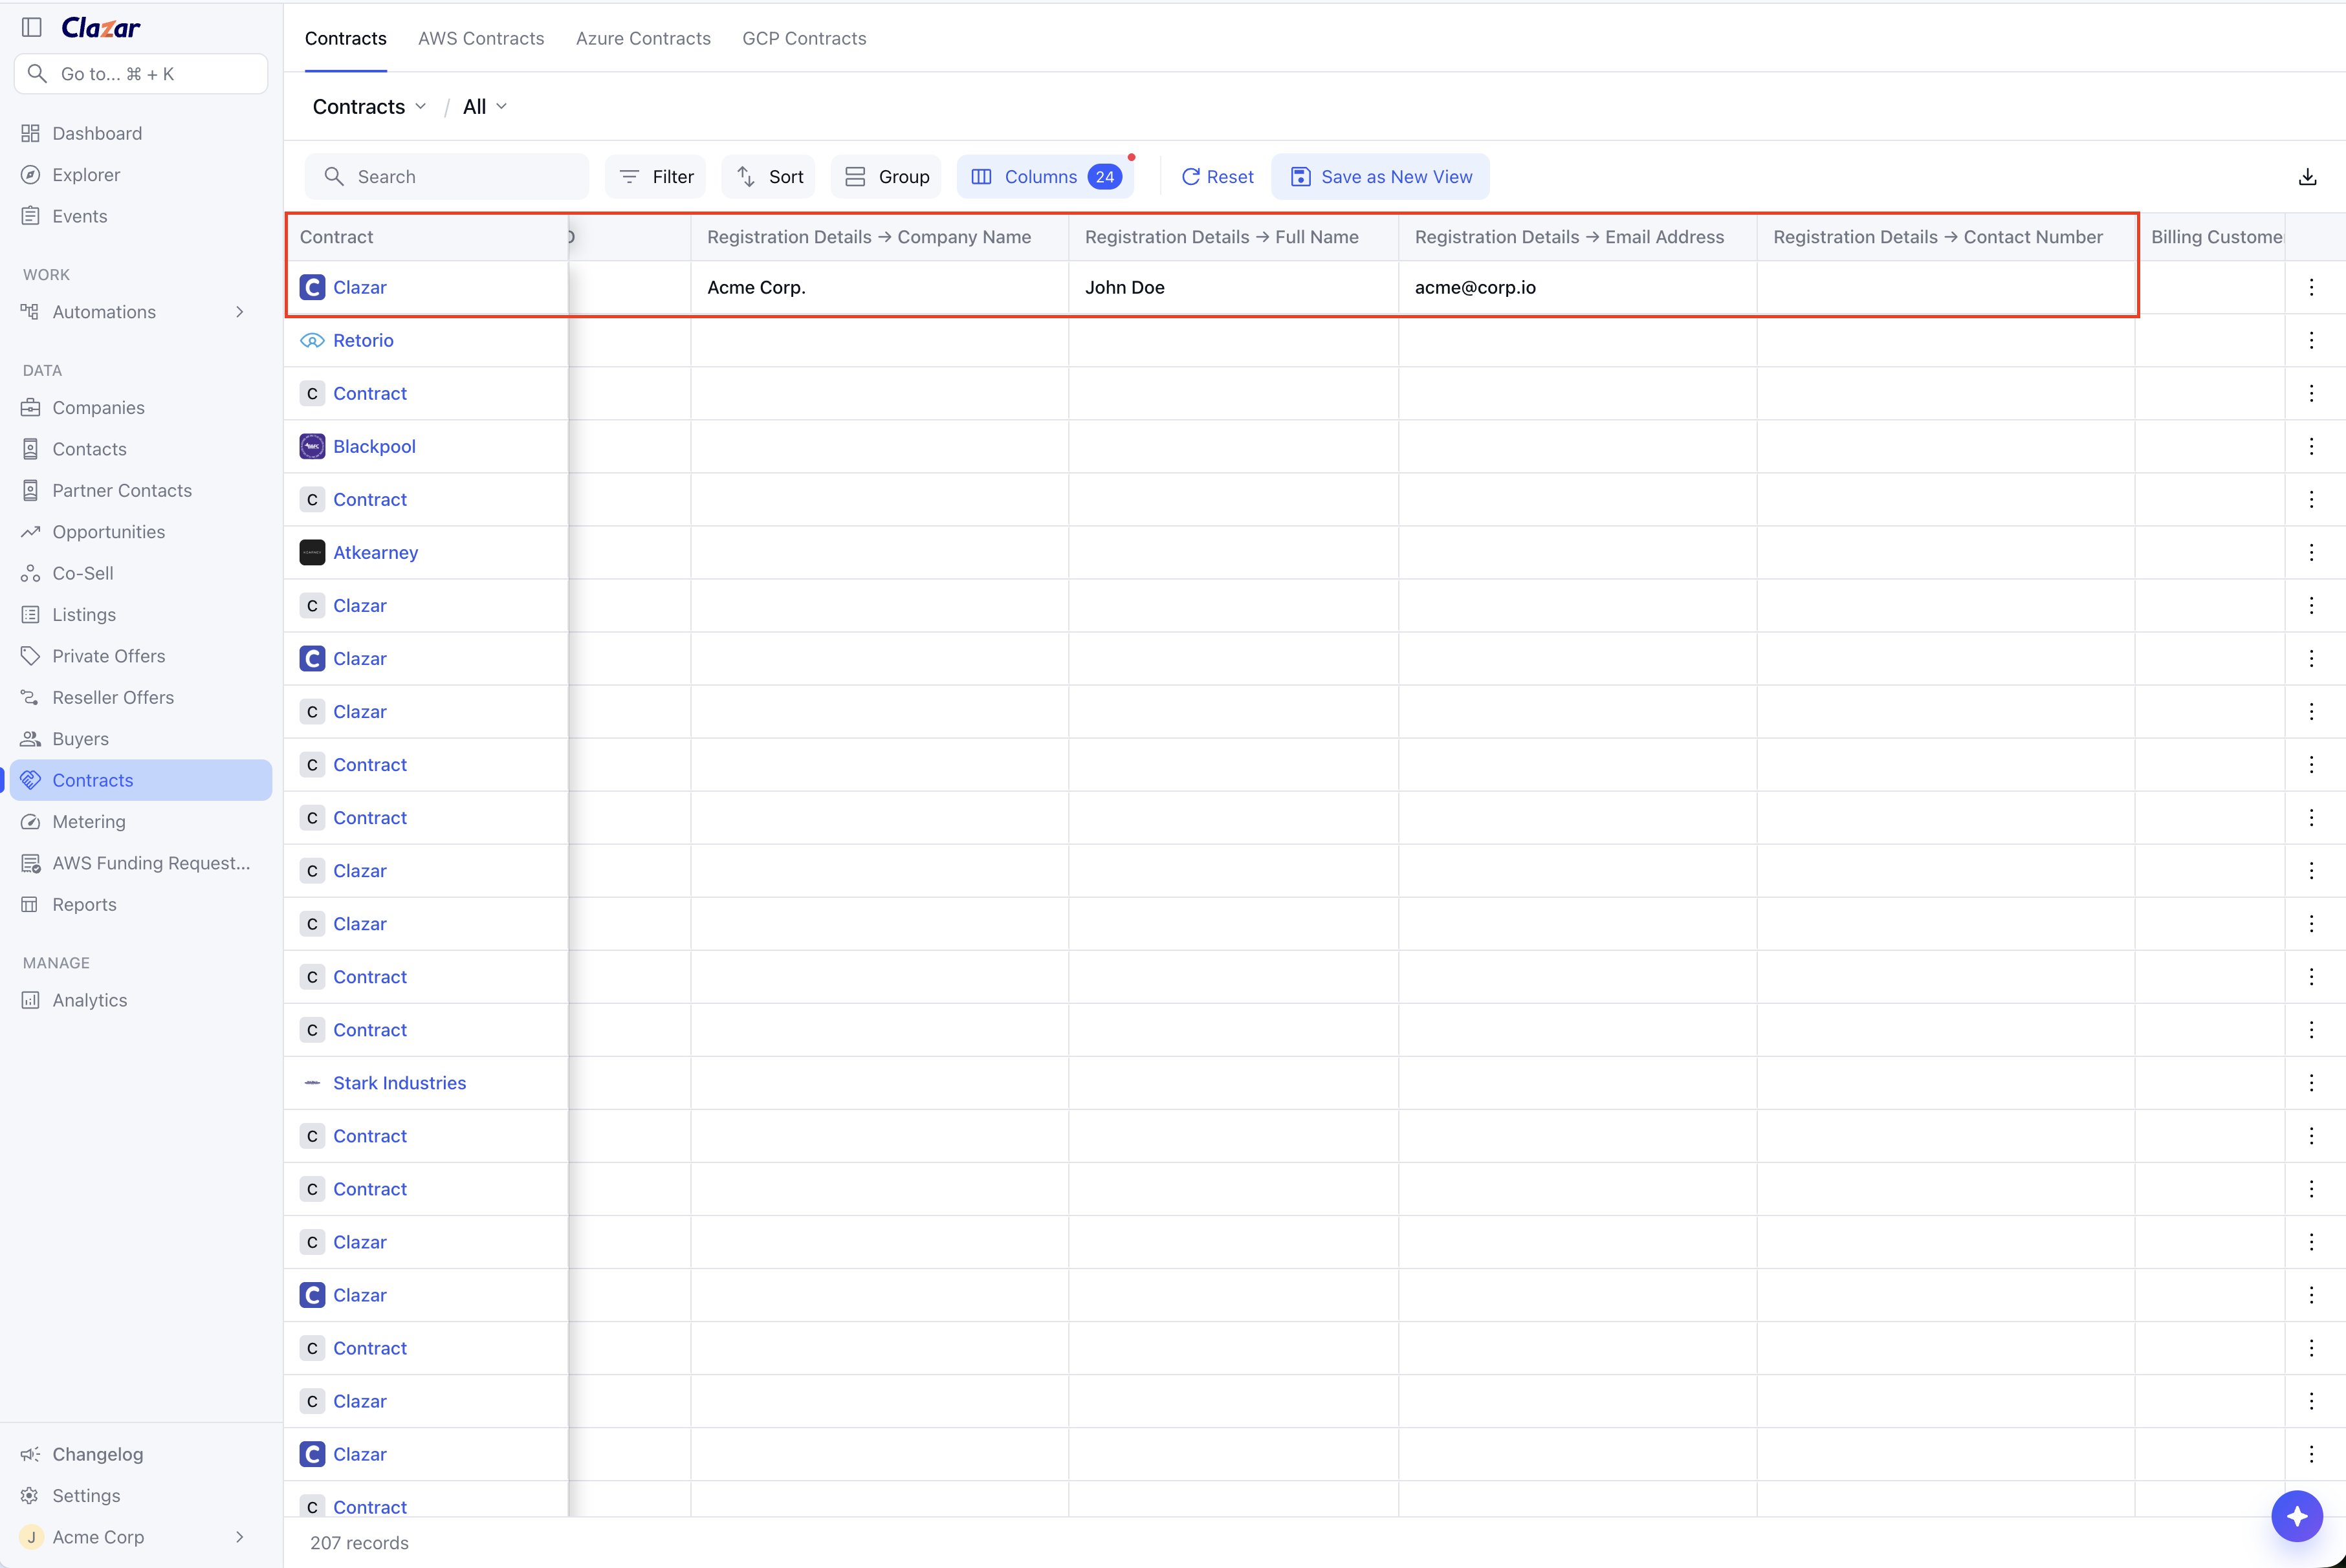Open the Blackpool contract link
2346x1568 pixels.
pos(374,447)
